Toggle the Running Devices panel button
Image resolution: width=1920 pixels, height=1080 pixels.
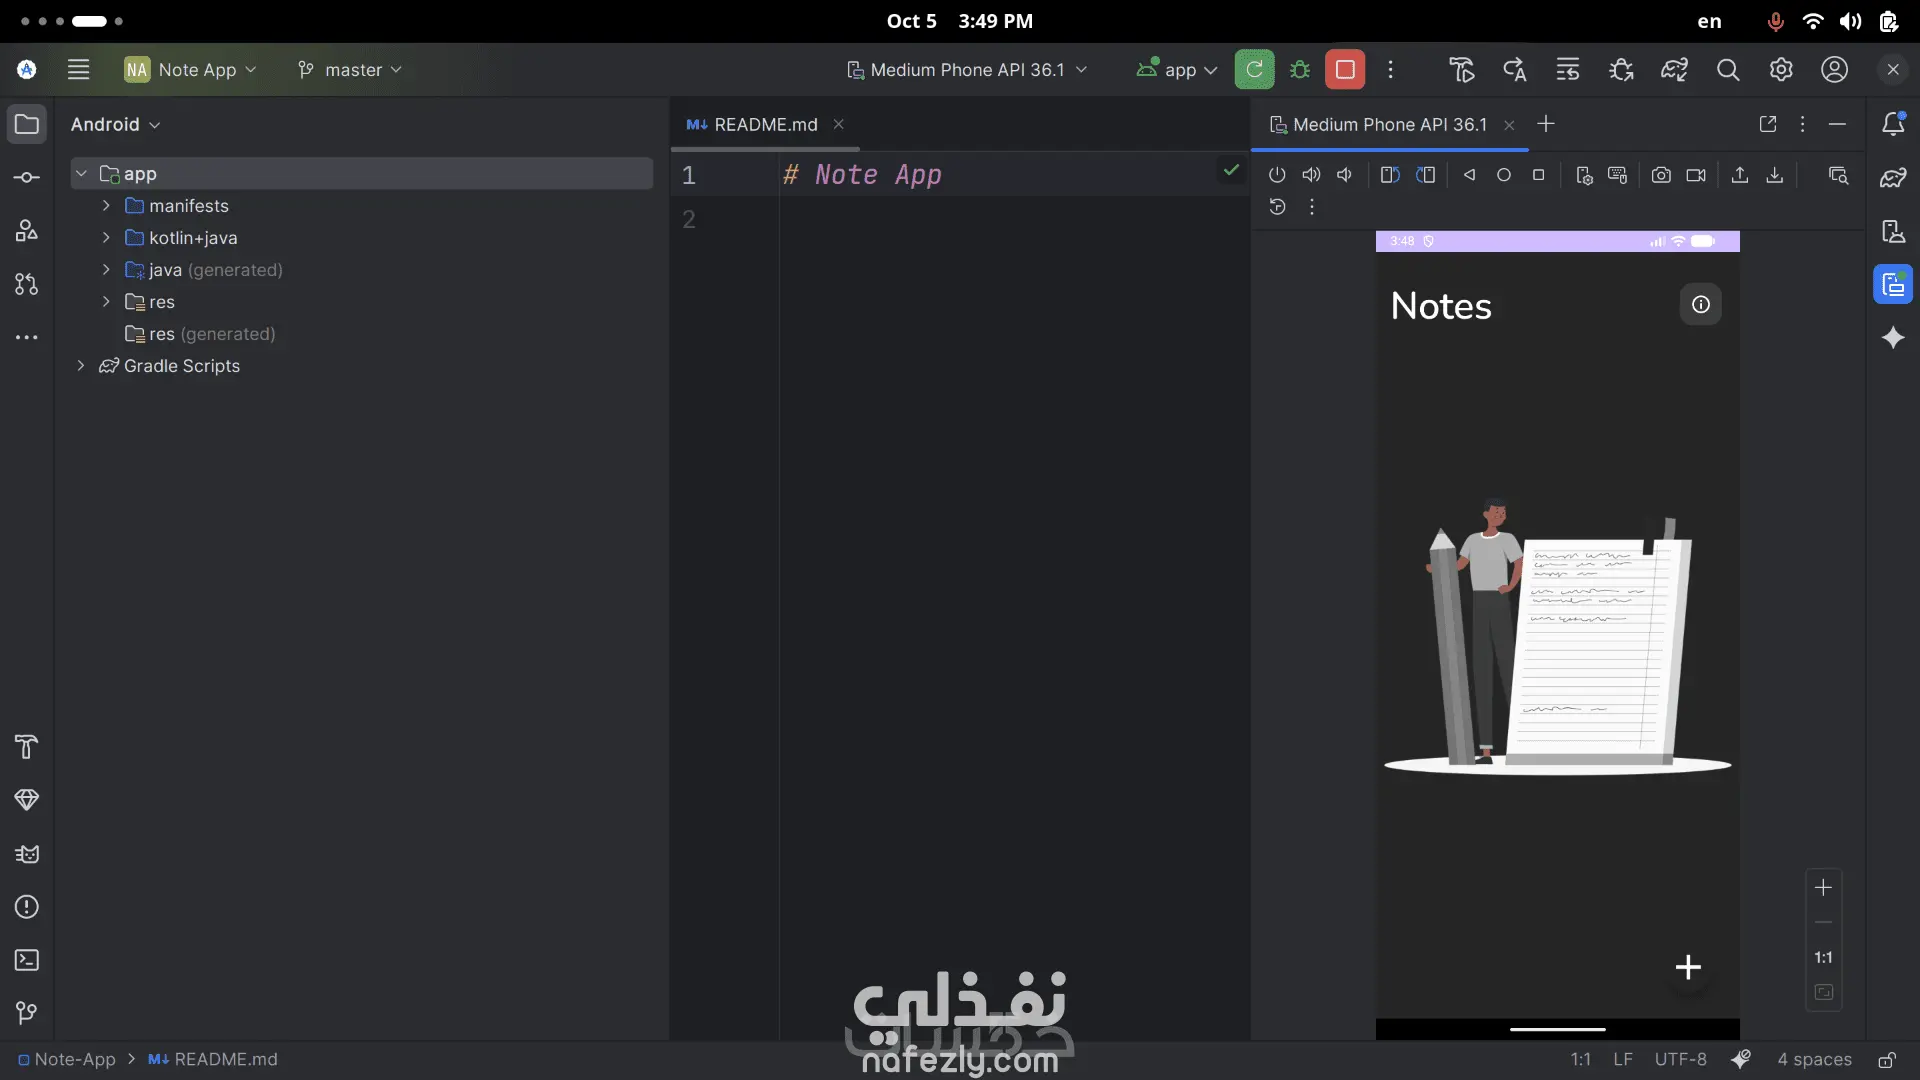click(1893, 285)
